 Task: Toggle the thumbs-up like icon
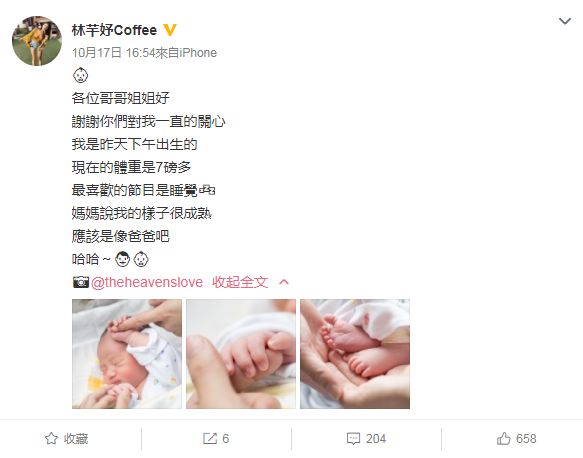point(504,439)
